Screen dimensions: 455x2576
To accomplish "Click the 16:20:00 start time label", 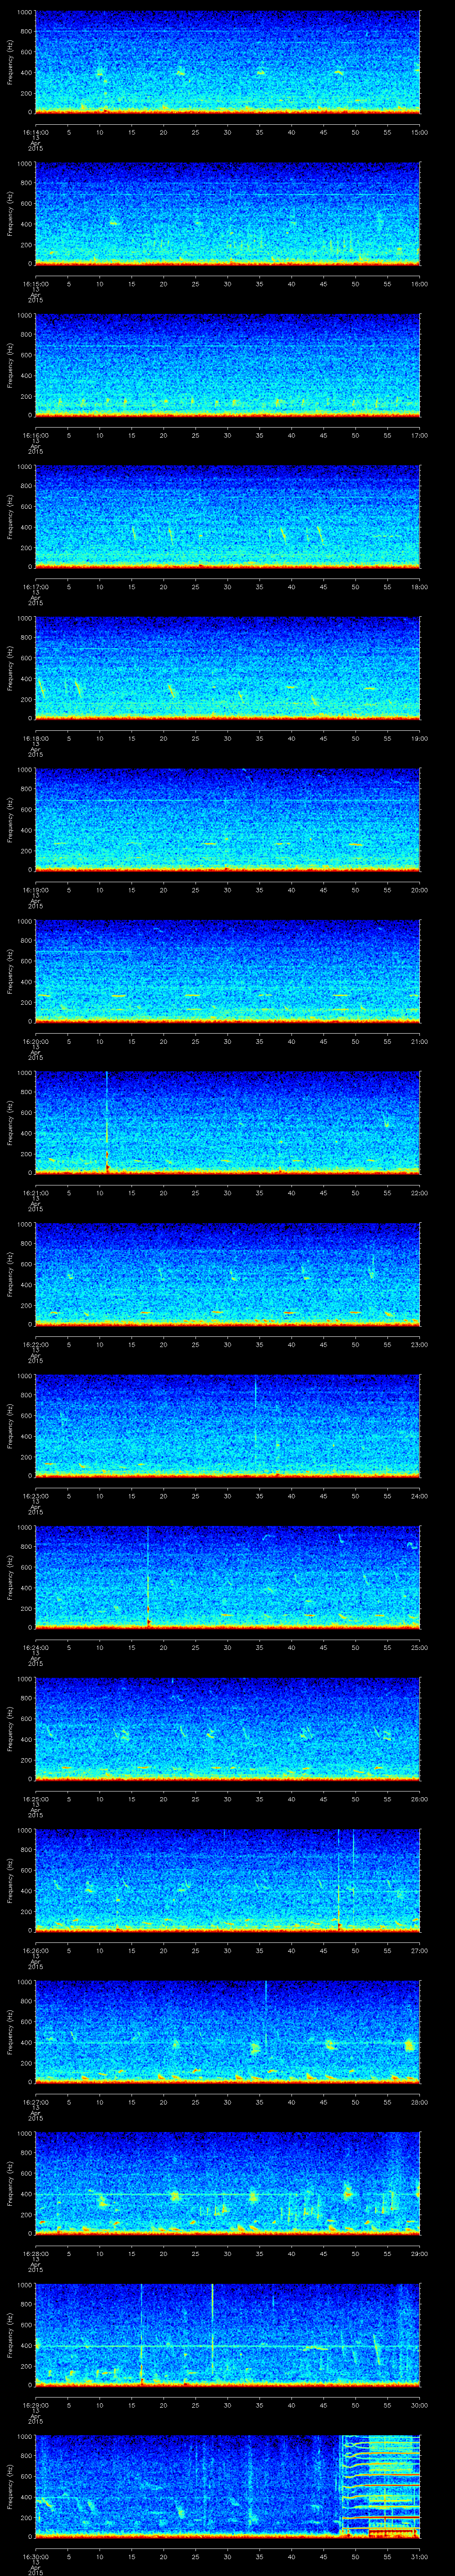I will pos(35,1041).
